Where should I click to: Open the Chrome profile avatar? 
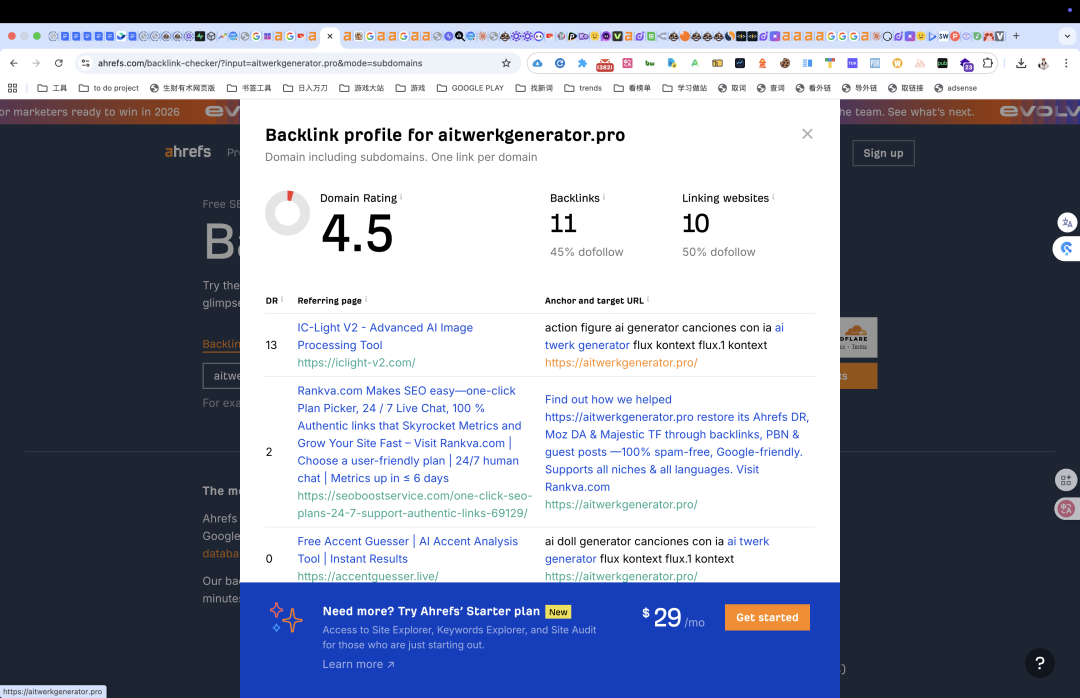click(1043, 63)
